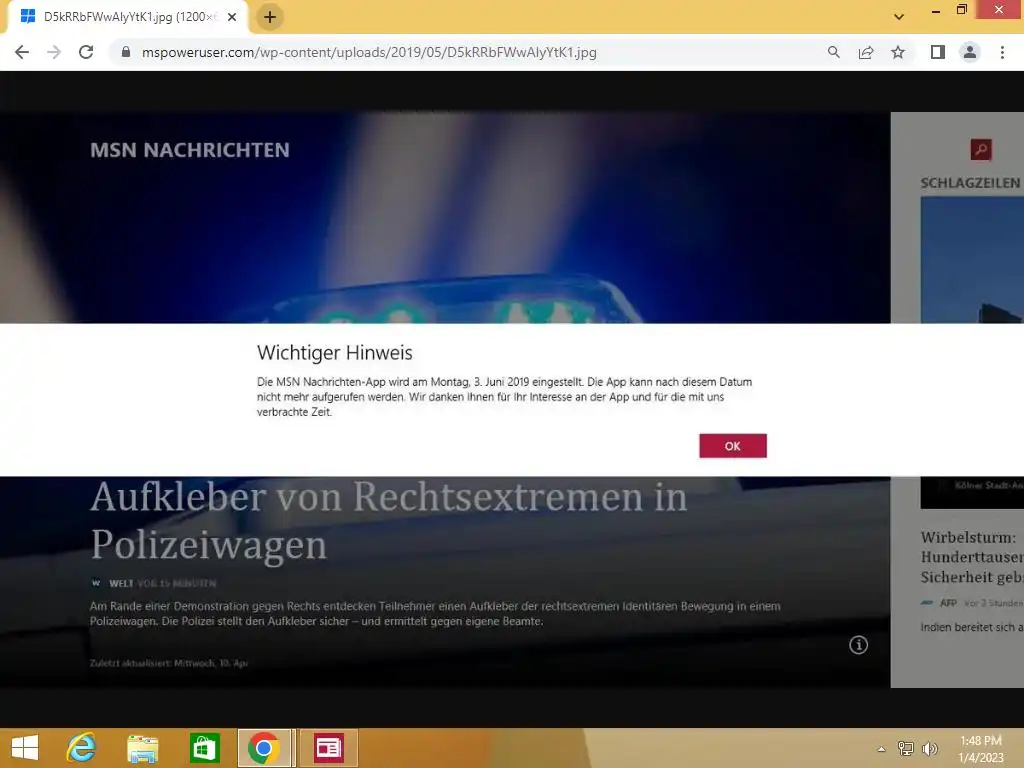1024x768 pixels.
Task: Click the address bar URL
Action: (369, 52)
